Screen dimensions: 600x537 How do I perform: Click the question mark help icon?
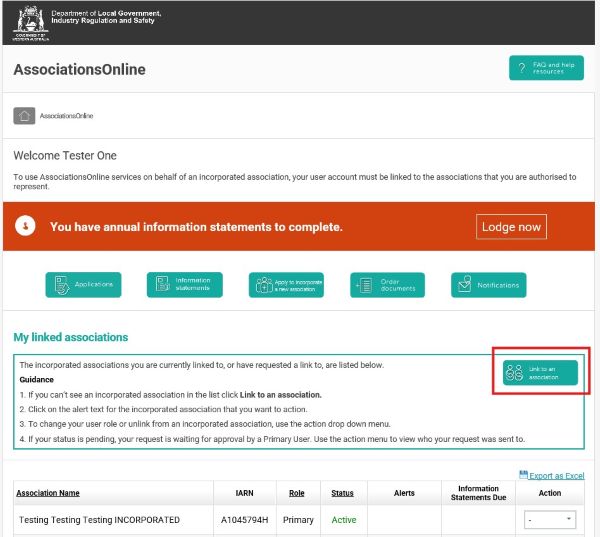[x=522, y=68]
